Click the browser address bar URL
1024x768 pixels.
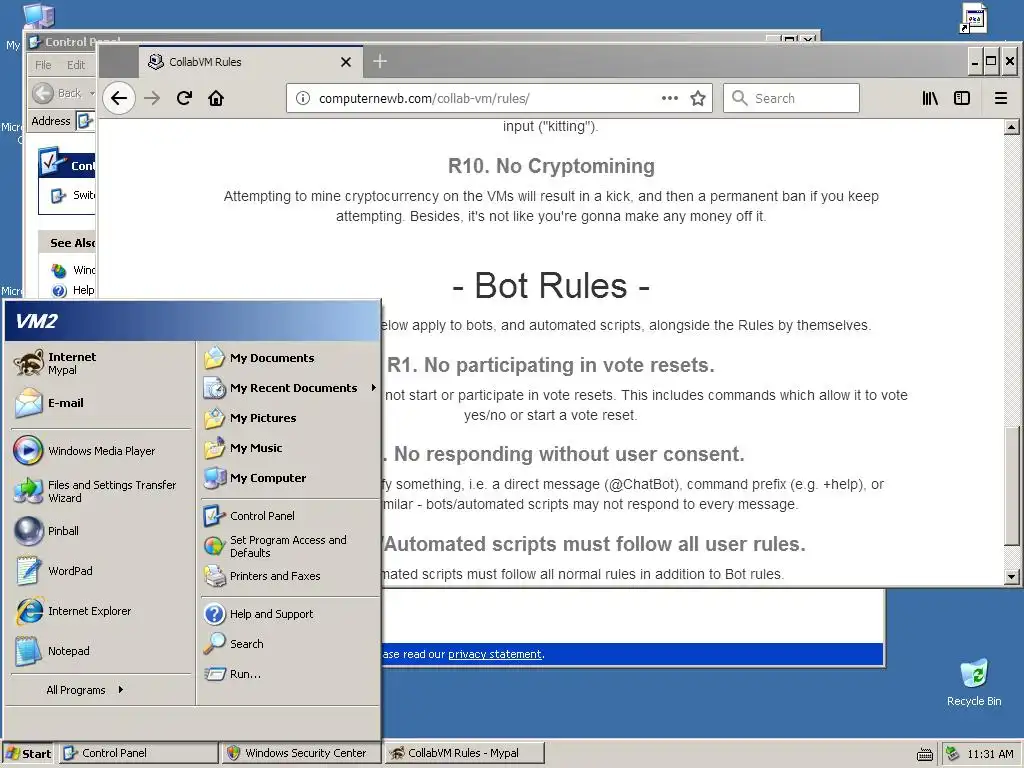[x=424, y=99]
